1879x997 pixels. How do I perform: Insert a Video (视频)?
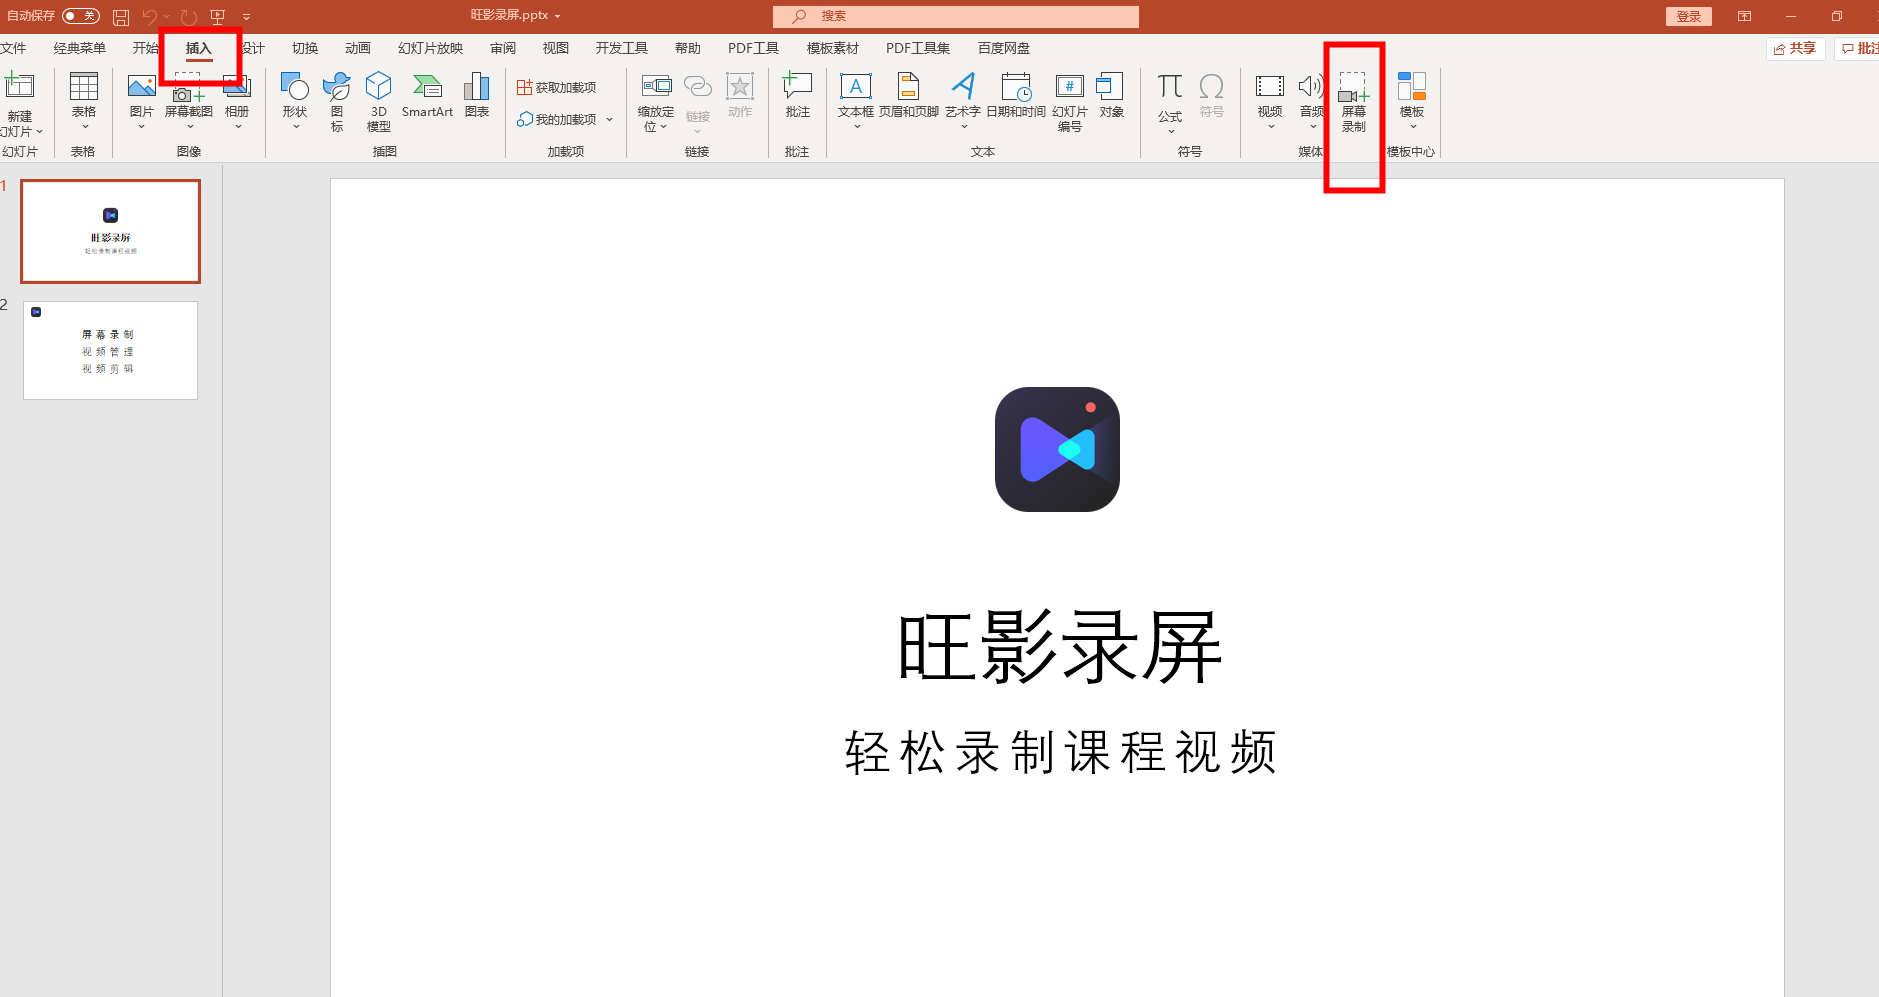coord(1270,100)
